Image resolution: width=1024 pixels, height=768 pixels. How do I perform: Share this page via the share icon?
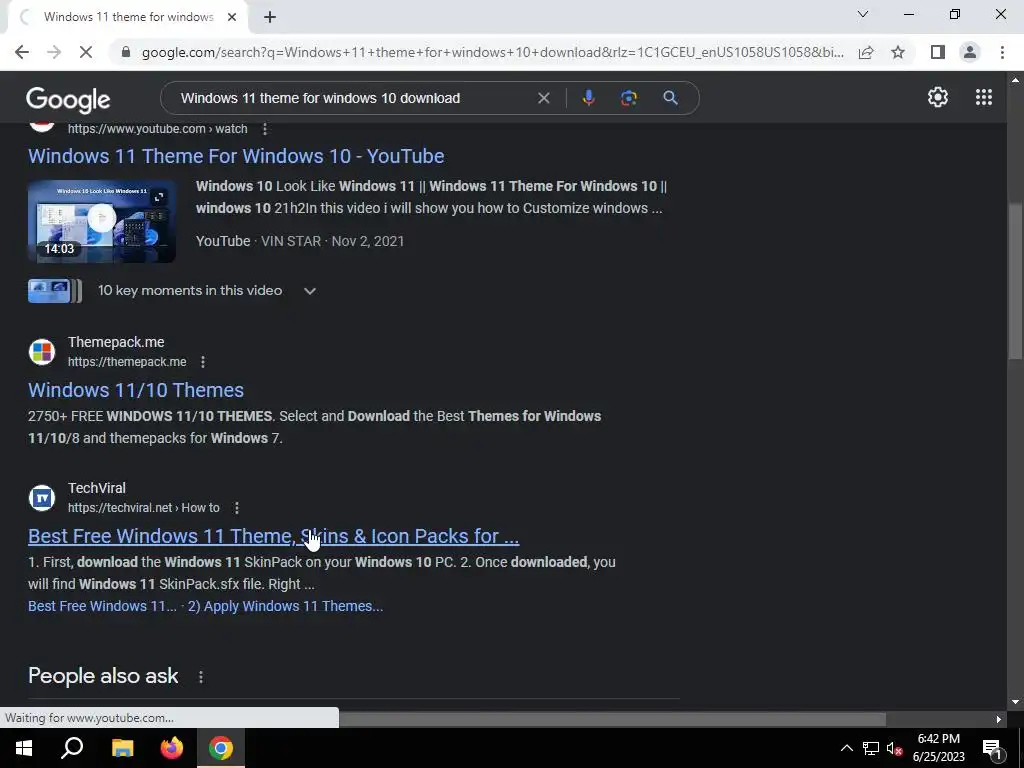pos(866,52)
